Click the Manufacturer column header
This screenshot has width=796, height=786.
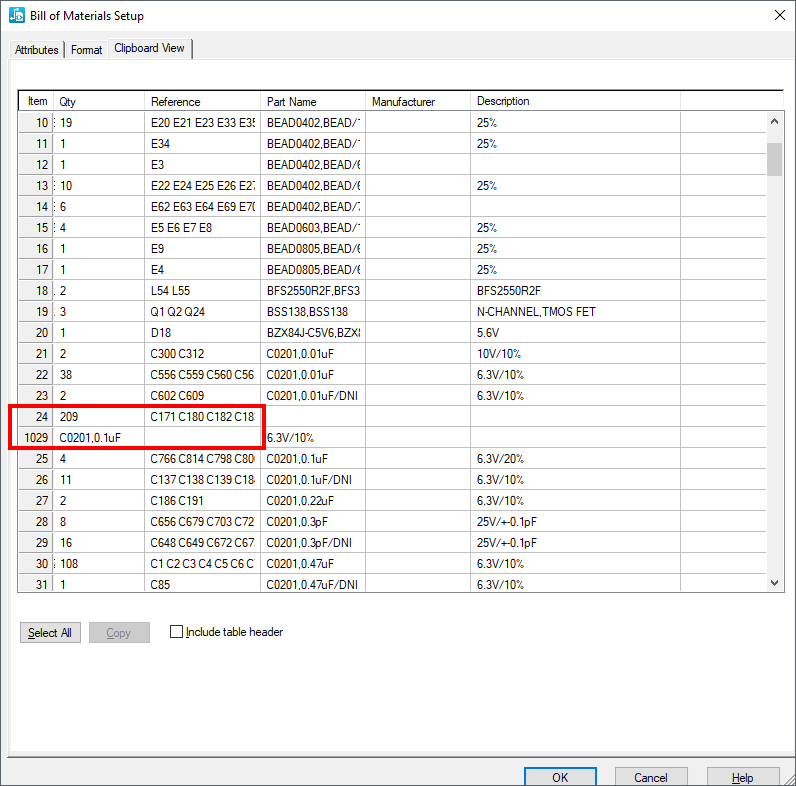403,101
